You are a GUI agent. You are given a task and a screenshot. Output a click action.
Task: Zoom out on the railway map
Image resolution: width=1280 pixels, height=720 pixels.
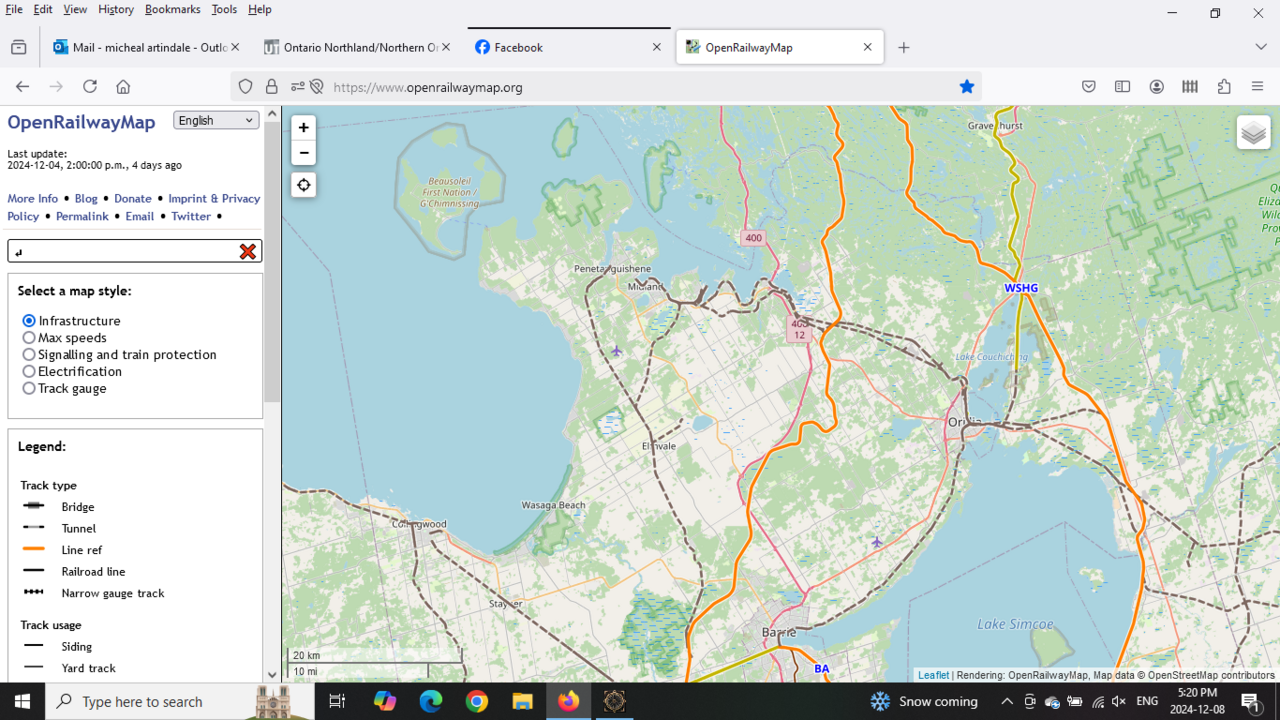(303, 153)
